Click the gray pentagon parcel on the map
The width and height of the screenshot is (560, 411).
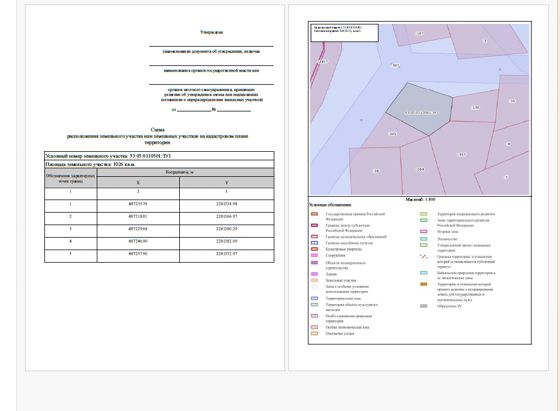(x=421, y=108)
